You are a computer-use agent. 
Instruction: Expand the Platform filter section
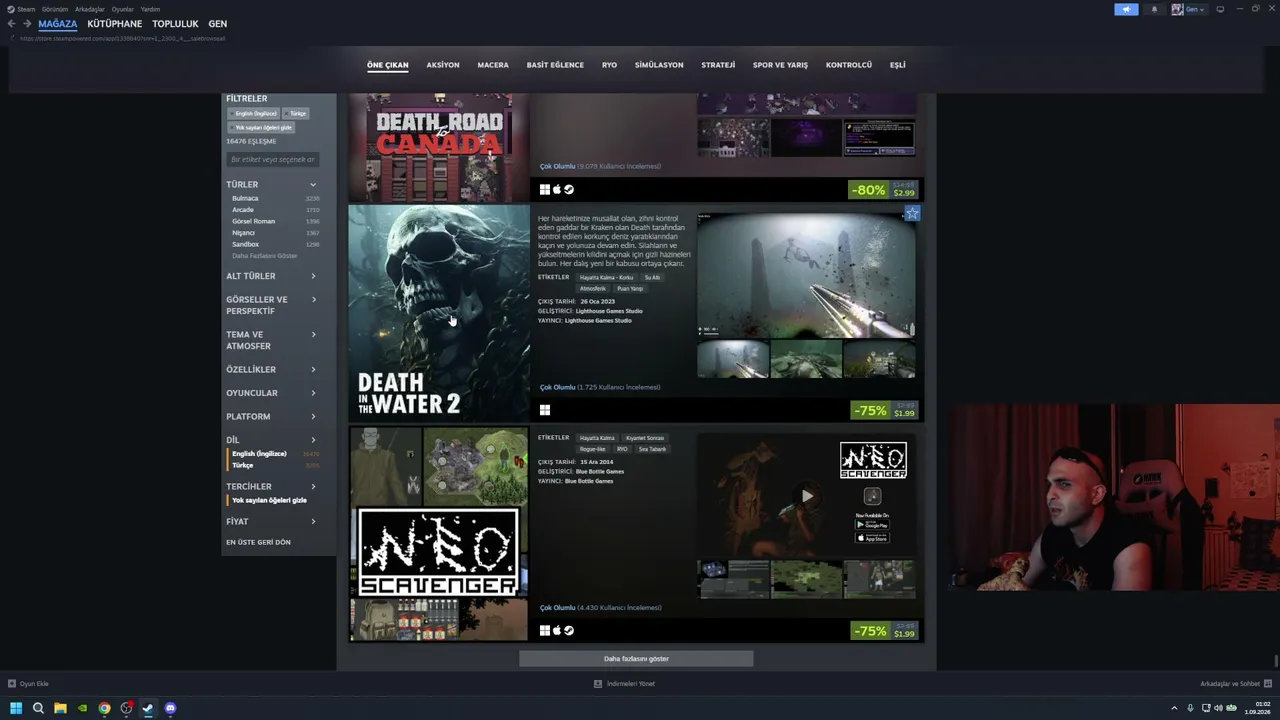(271, 416)
